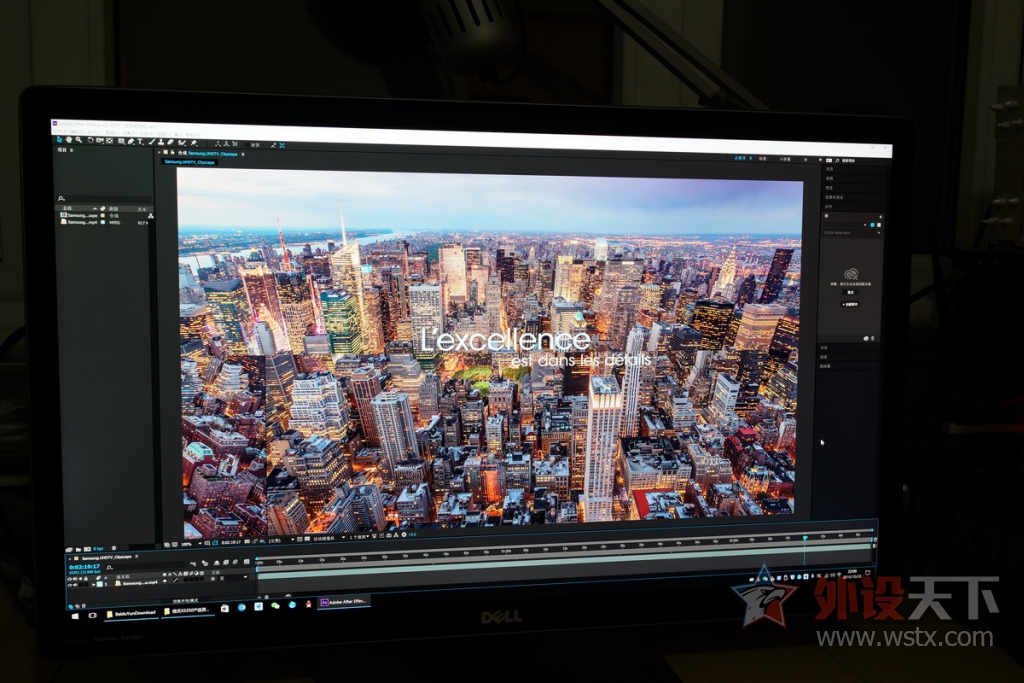Viewport: 1024px width, 683px height.
Task: Switch Libraries to list view icon
Action: point(879,225)
